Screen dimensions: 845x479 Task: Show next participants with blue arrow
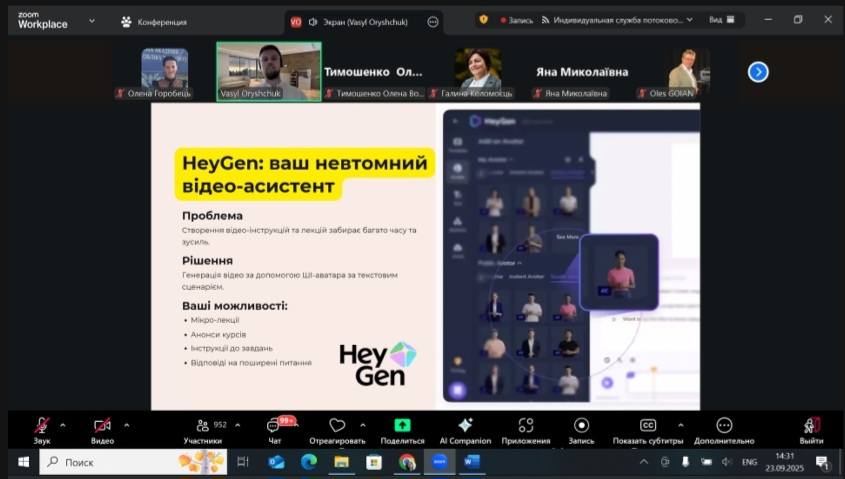758,71
